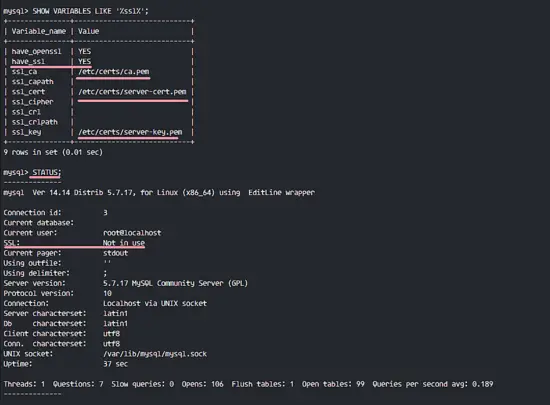
Task: Select the /etc/certs/server-key.pem path
Action: point(130,132)
